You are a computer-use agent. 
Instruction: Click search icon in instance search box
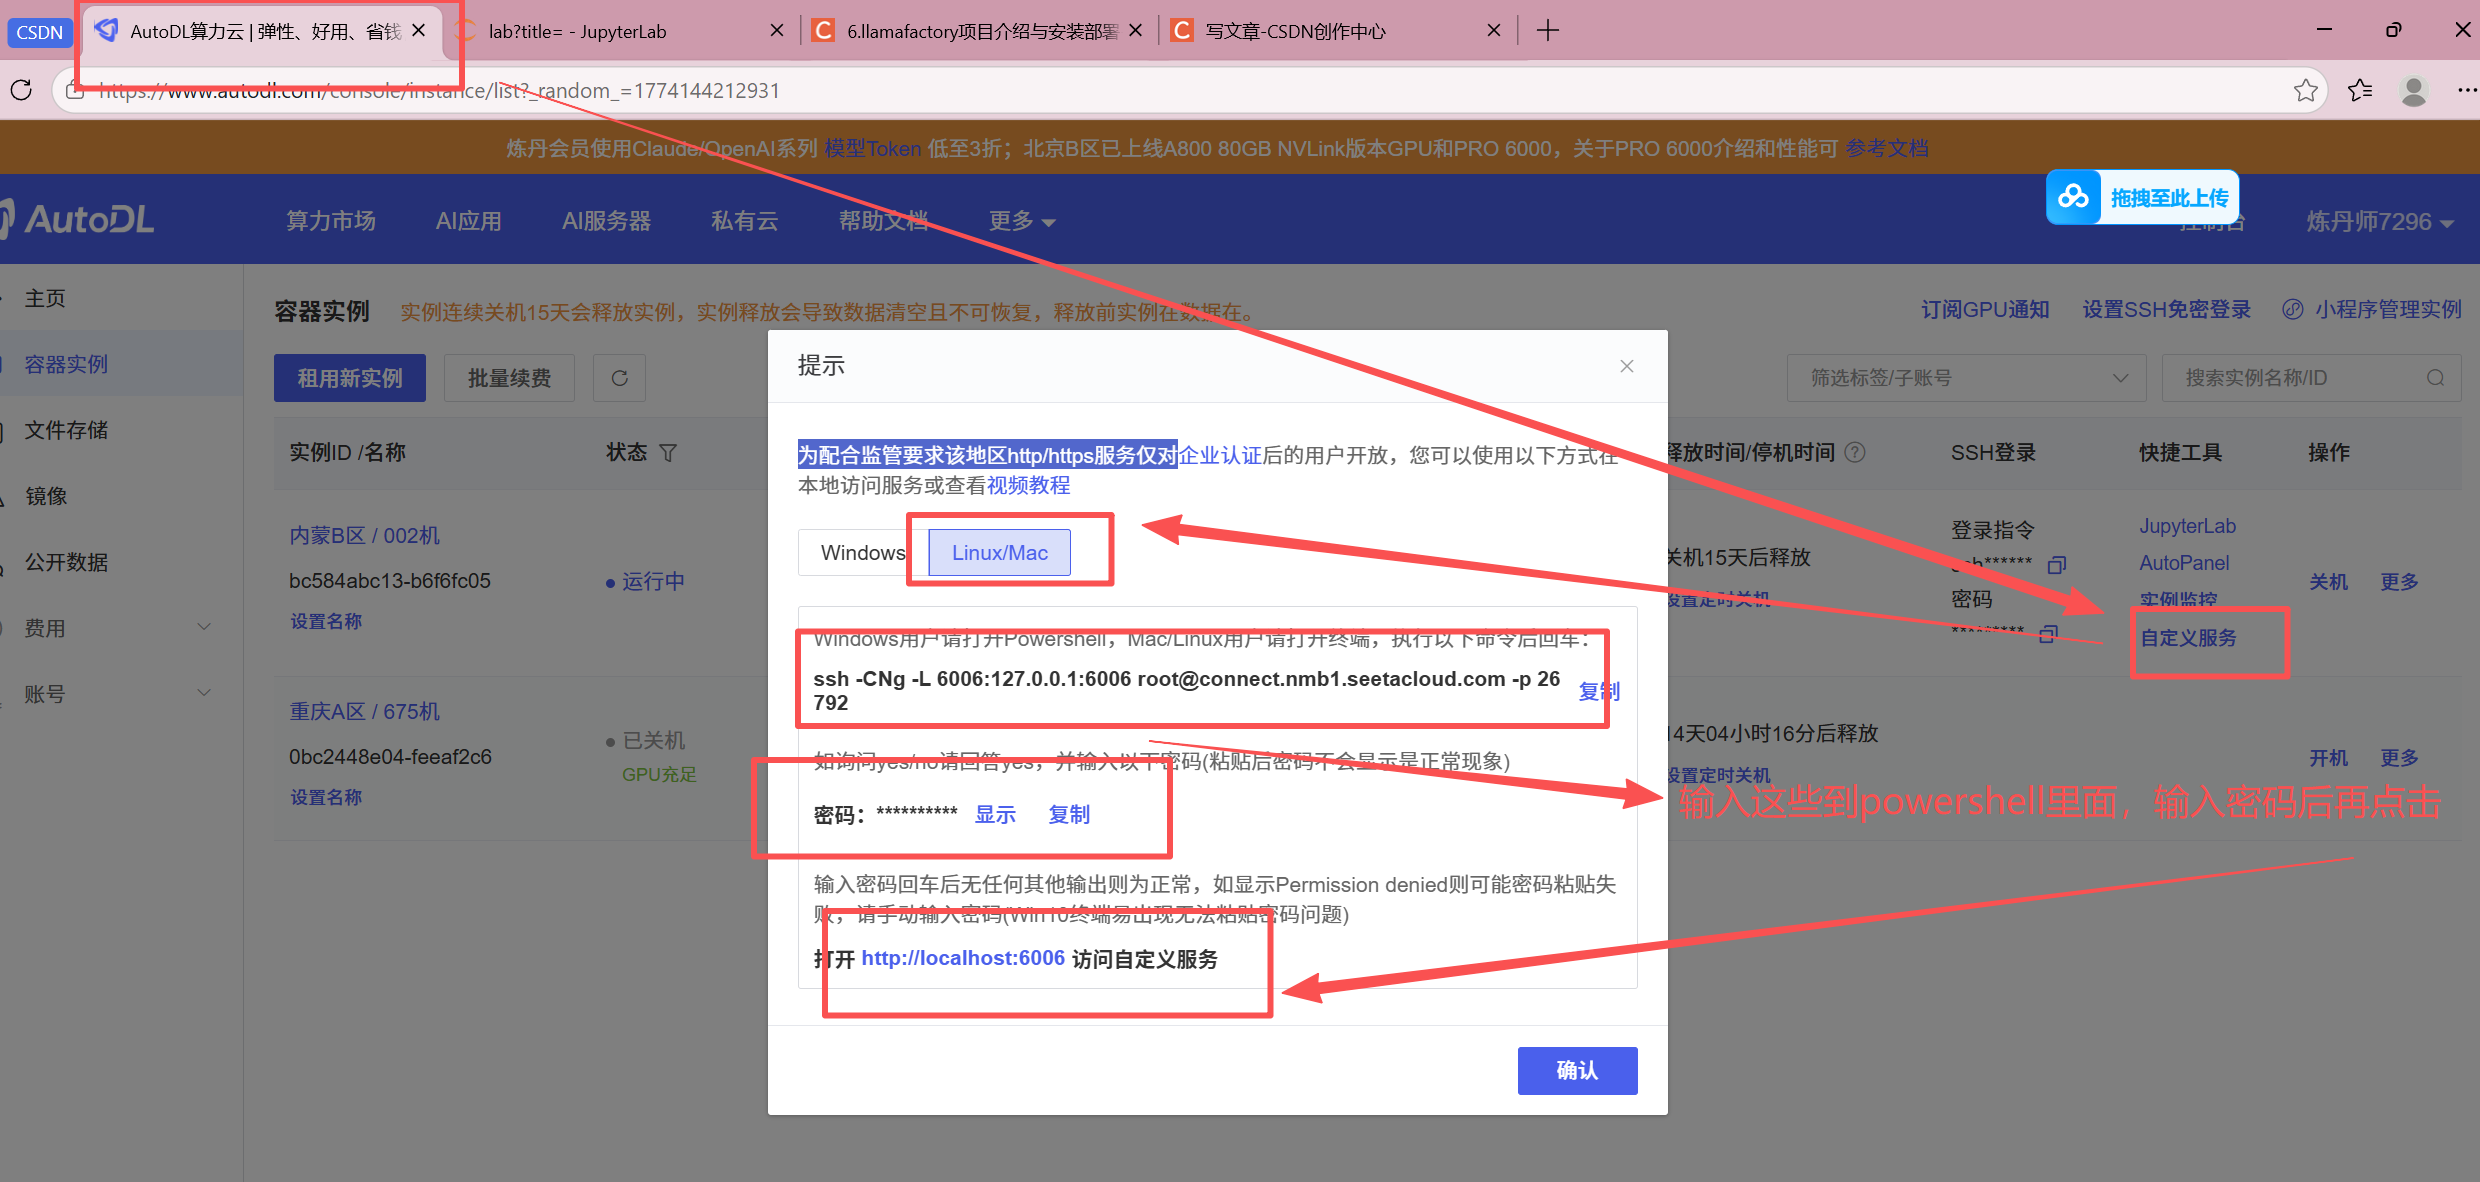click(x=2435, y=378)
